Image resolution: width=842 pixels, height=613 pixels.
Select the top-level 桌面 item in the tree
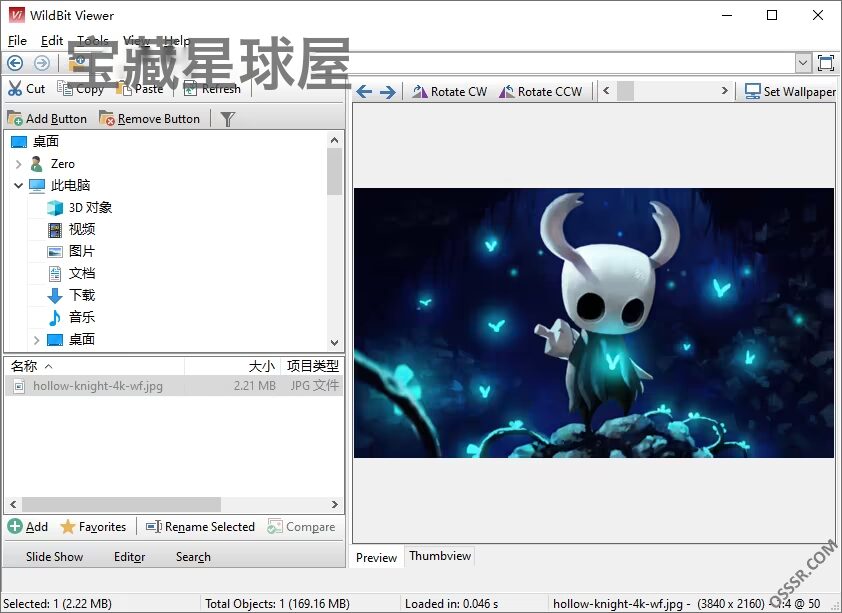pyautogui.click(x=46, y=142)
